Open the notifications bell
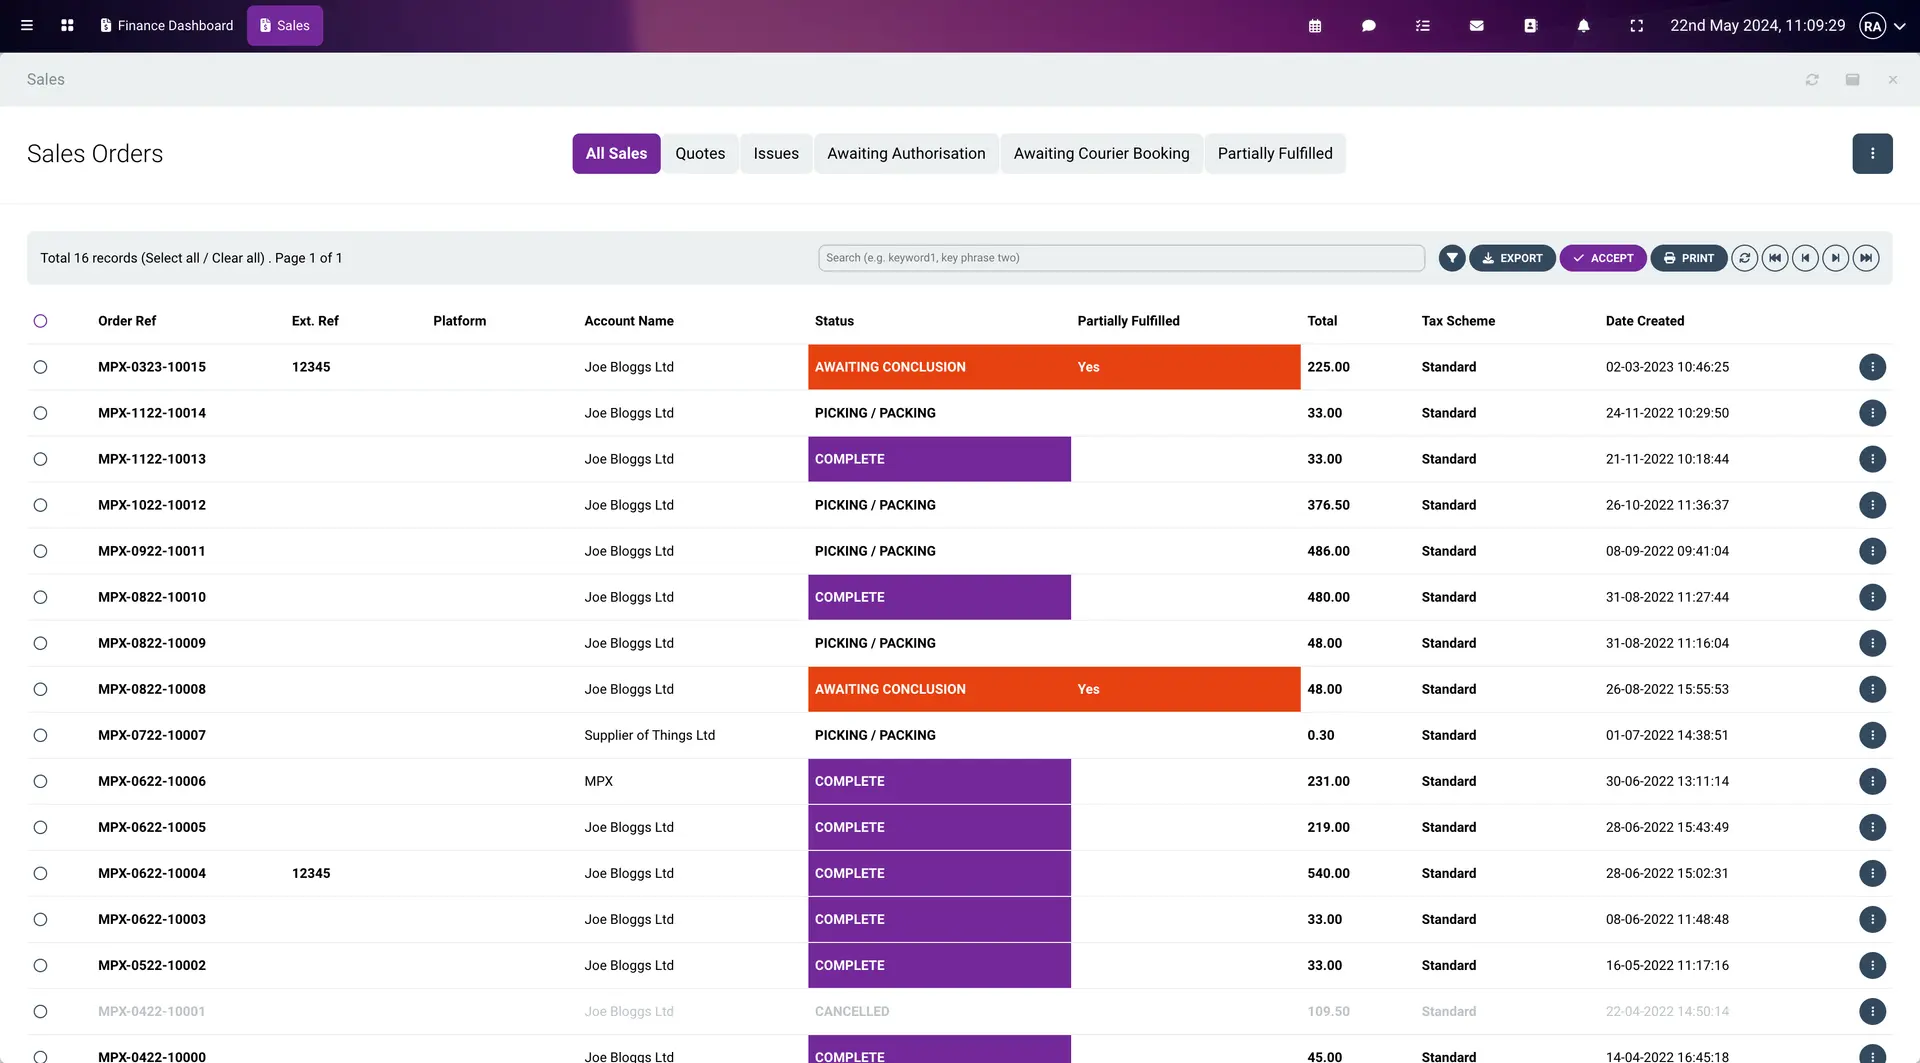1920x1063 pixels. 1583,26
